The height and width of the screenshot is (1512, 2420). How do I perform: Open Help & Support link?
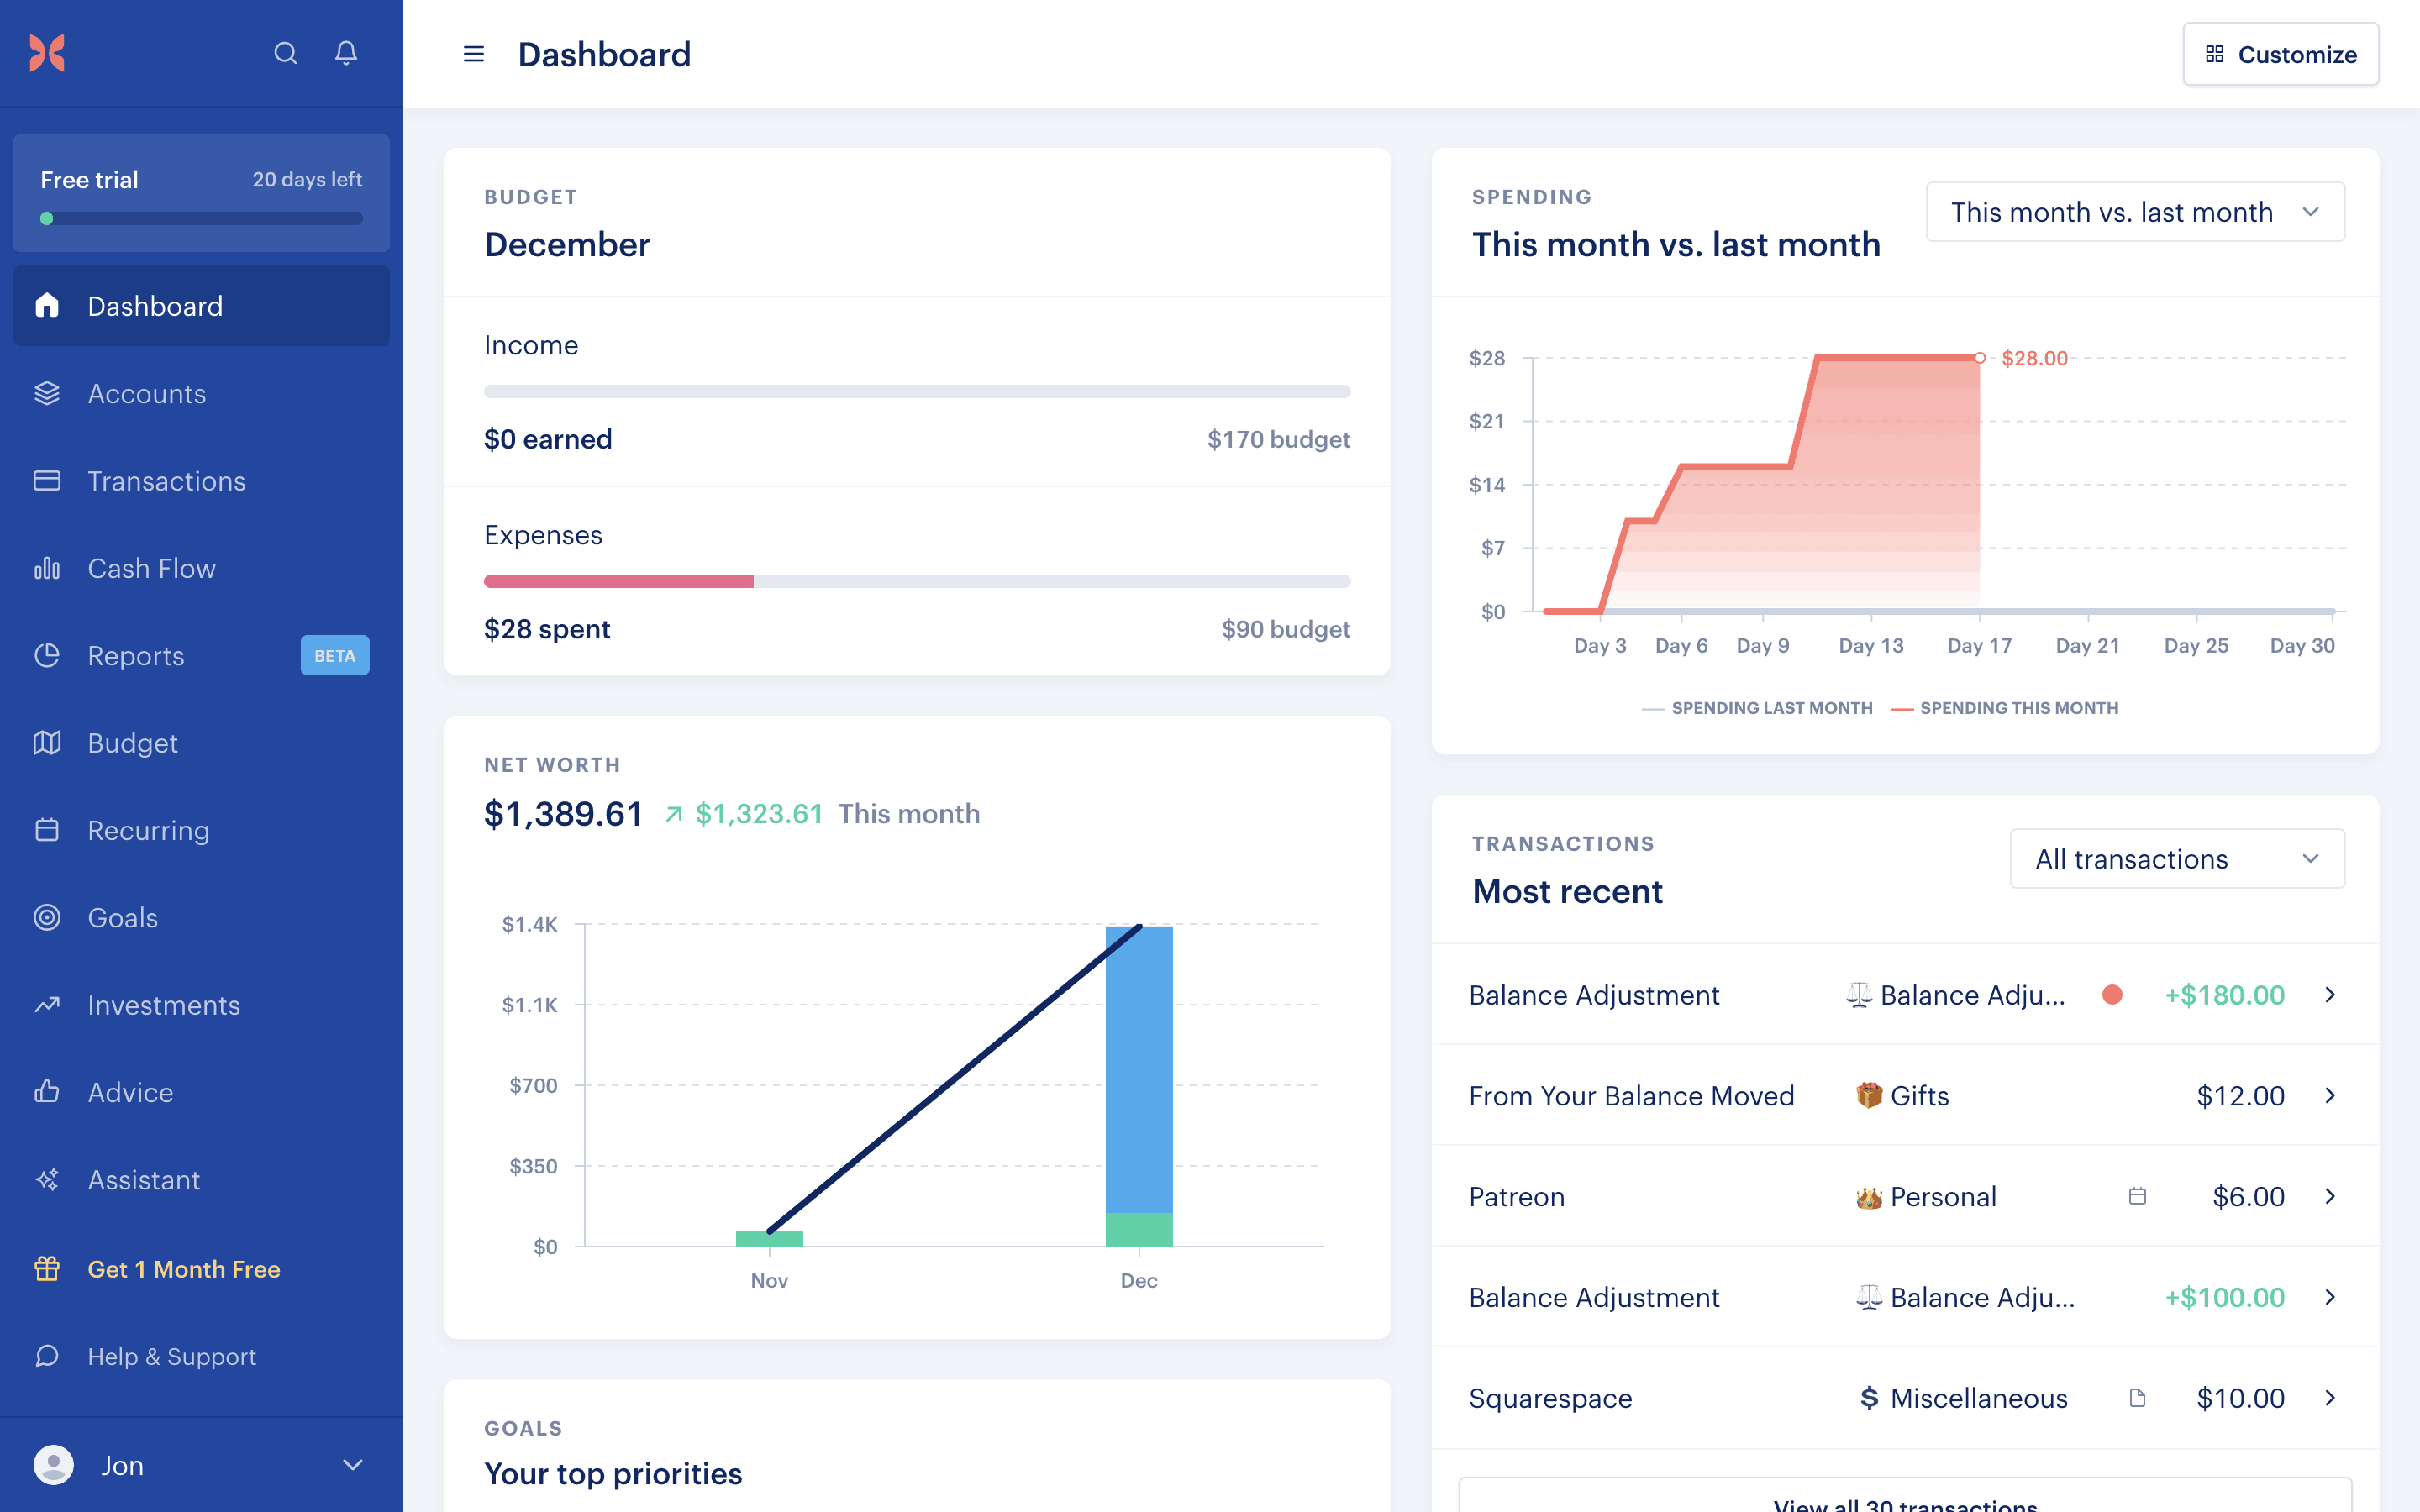pyautogui.click(x=171, y=1356)
